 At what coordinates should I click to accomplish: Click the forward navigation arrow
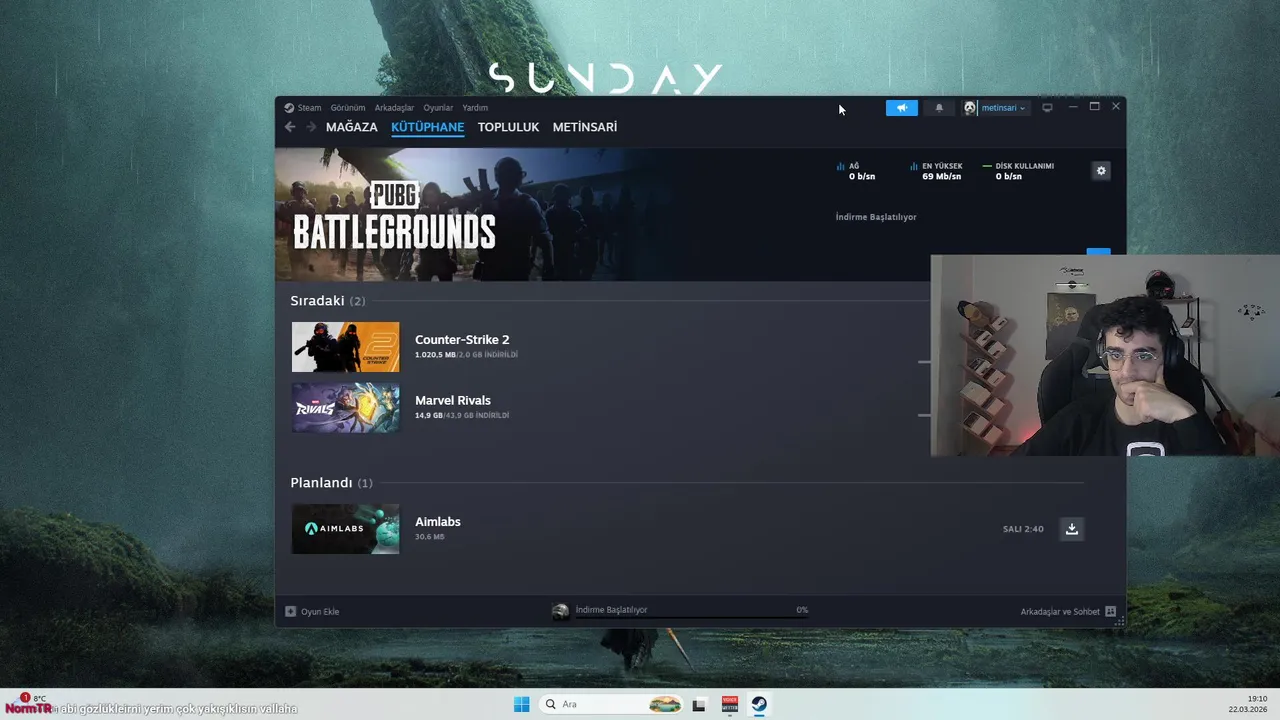pyautogui.click(x=311, y=127)
